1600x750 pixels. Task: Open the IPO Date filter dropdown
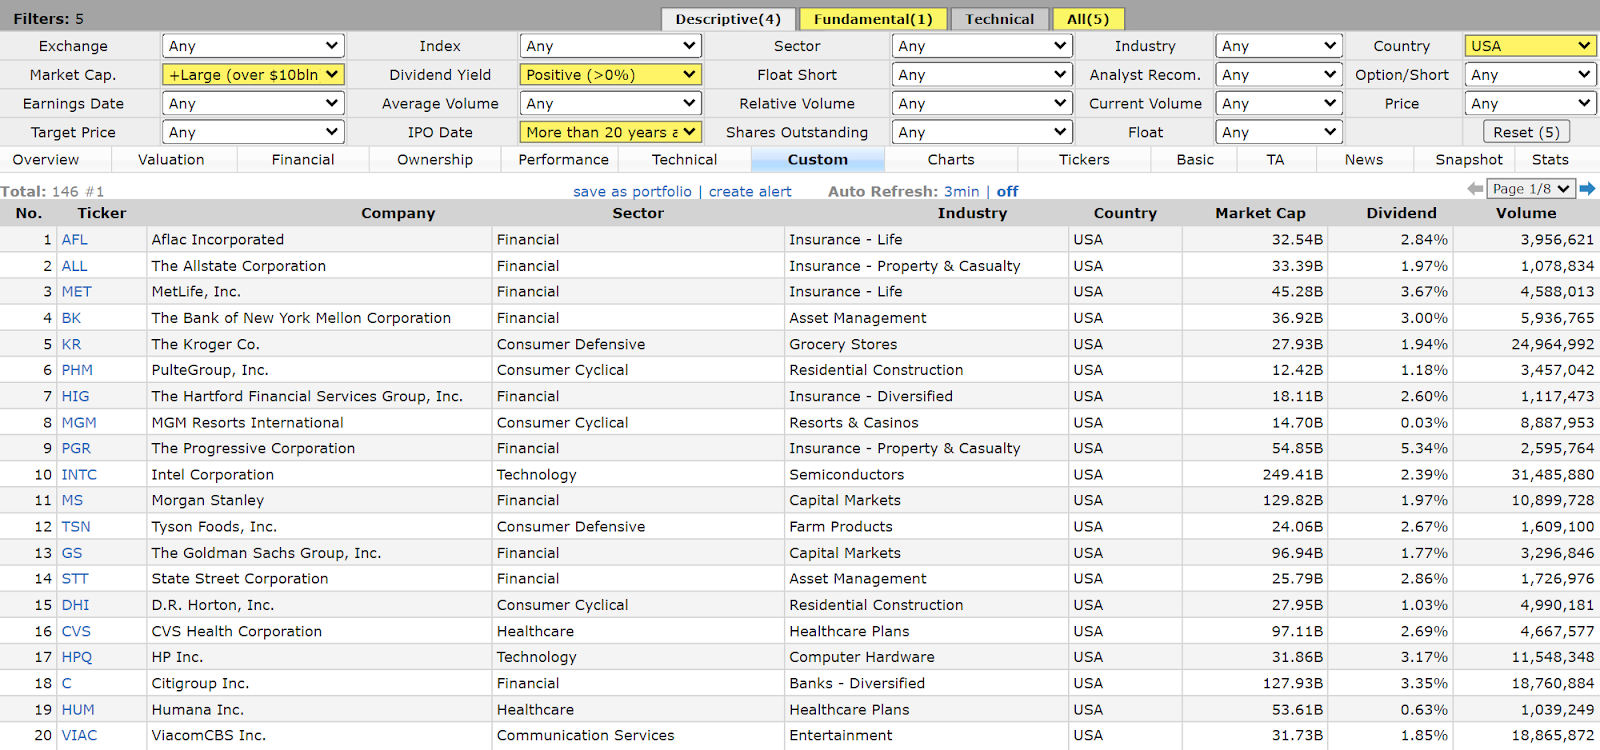tap(611, 132)
